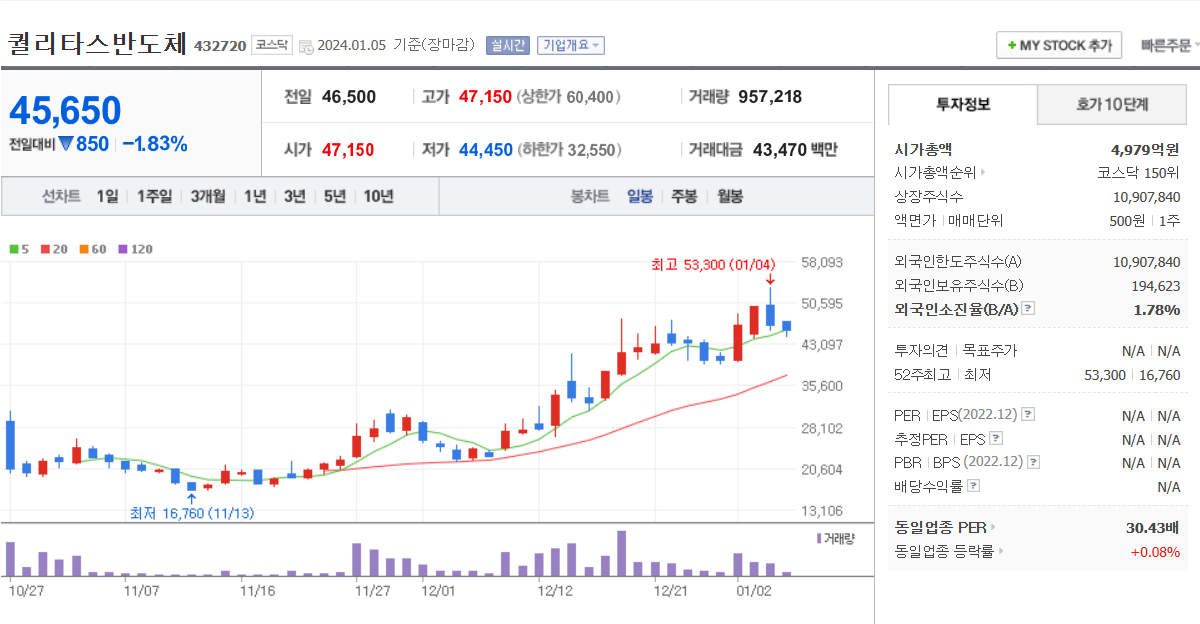Click purple 120-day moving average legend swatch

[x=122, y=249]
